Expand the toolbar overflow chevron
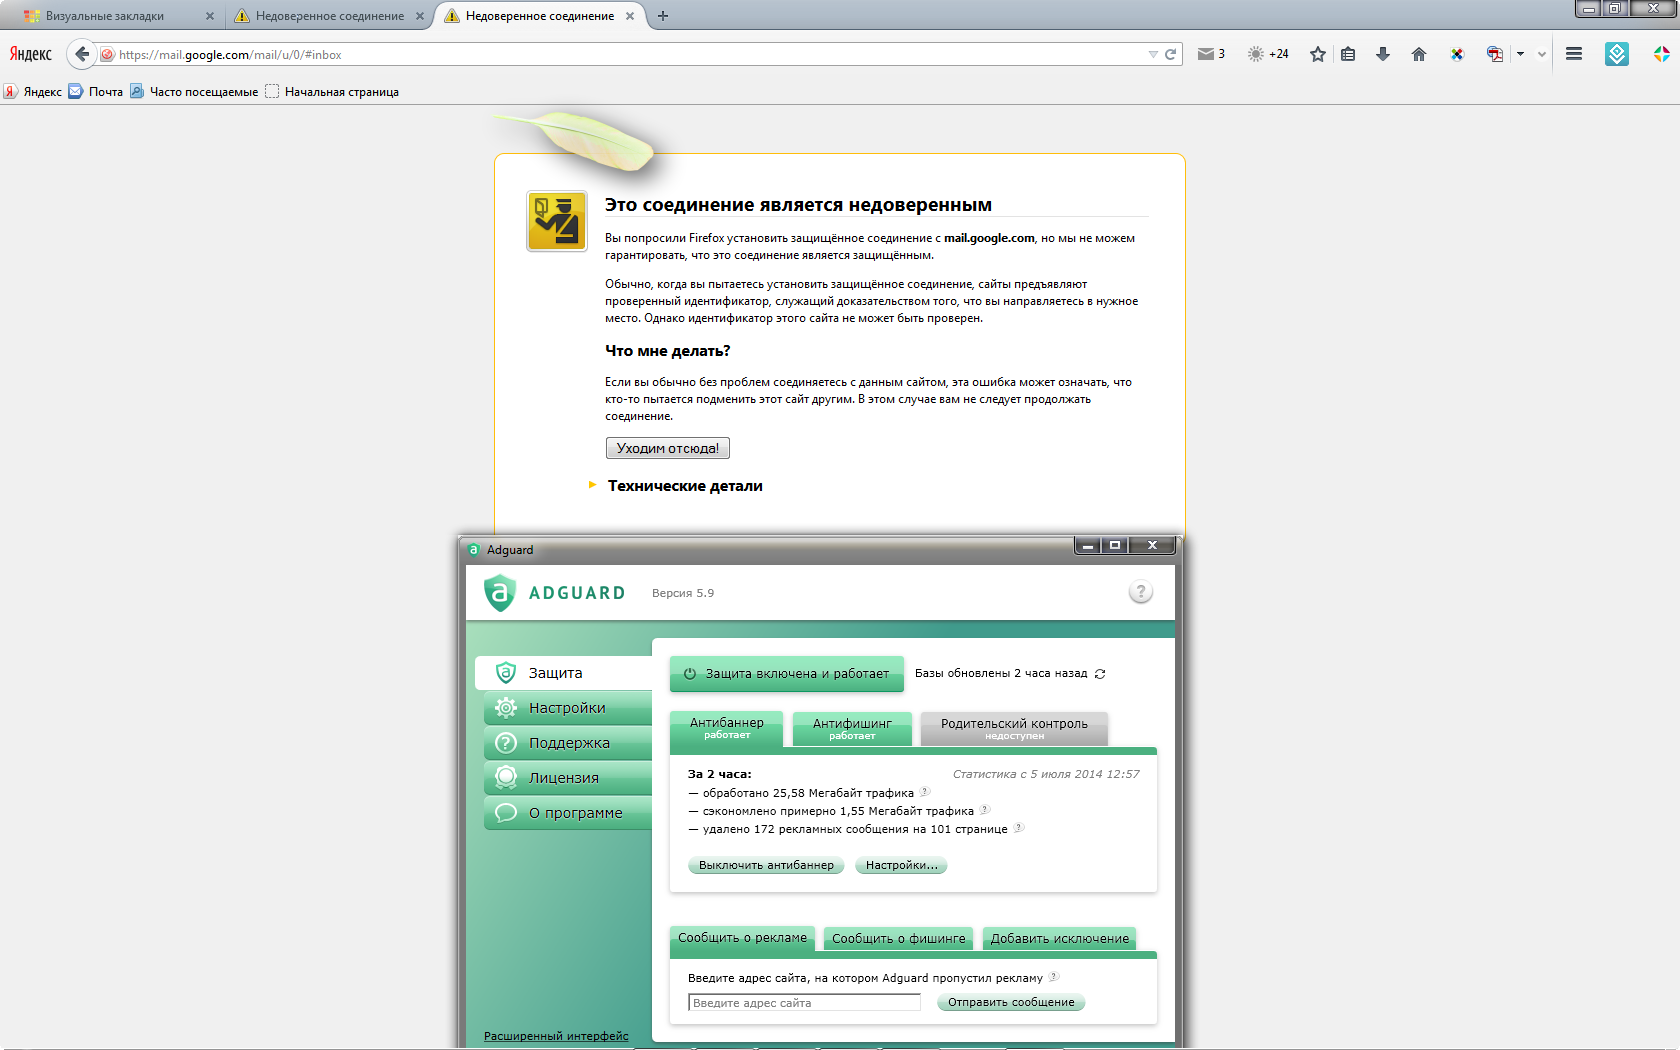The width and height of the screenshot is (1680, 1050). [x=1542, y=54]
